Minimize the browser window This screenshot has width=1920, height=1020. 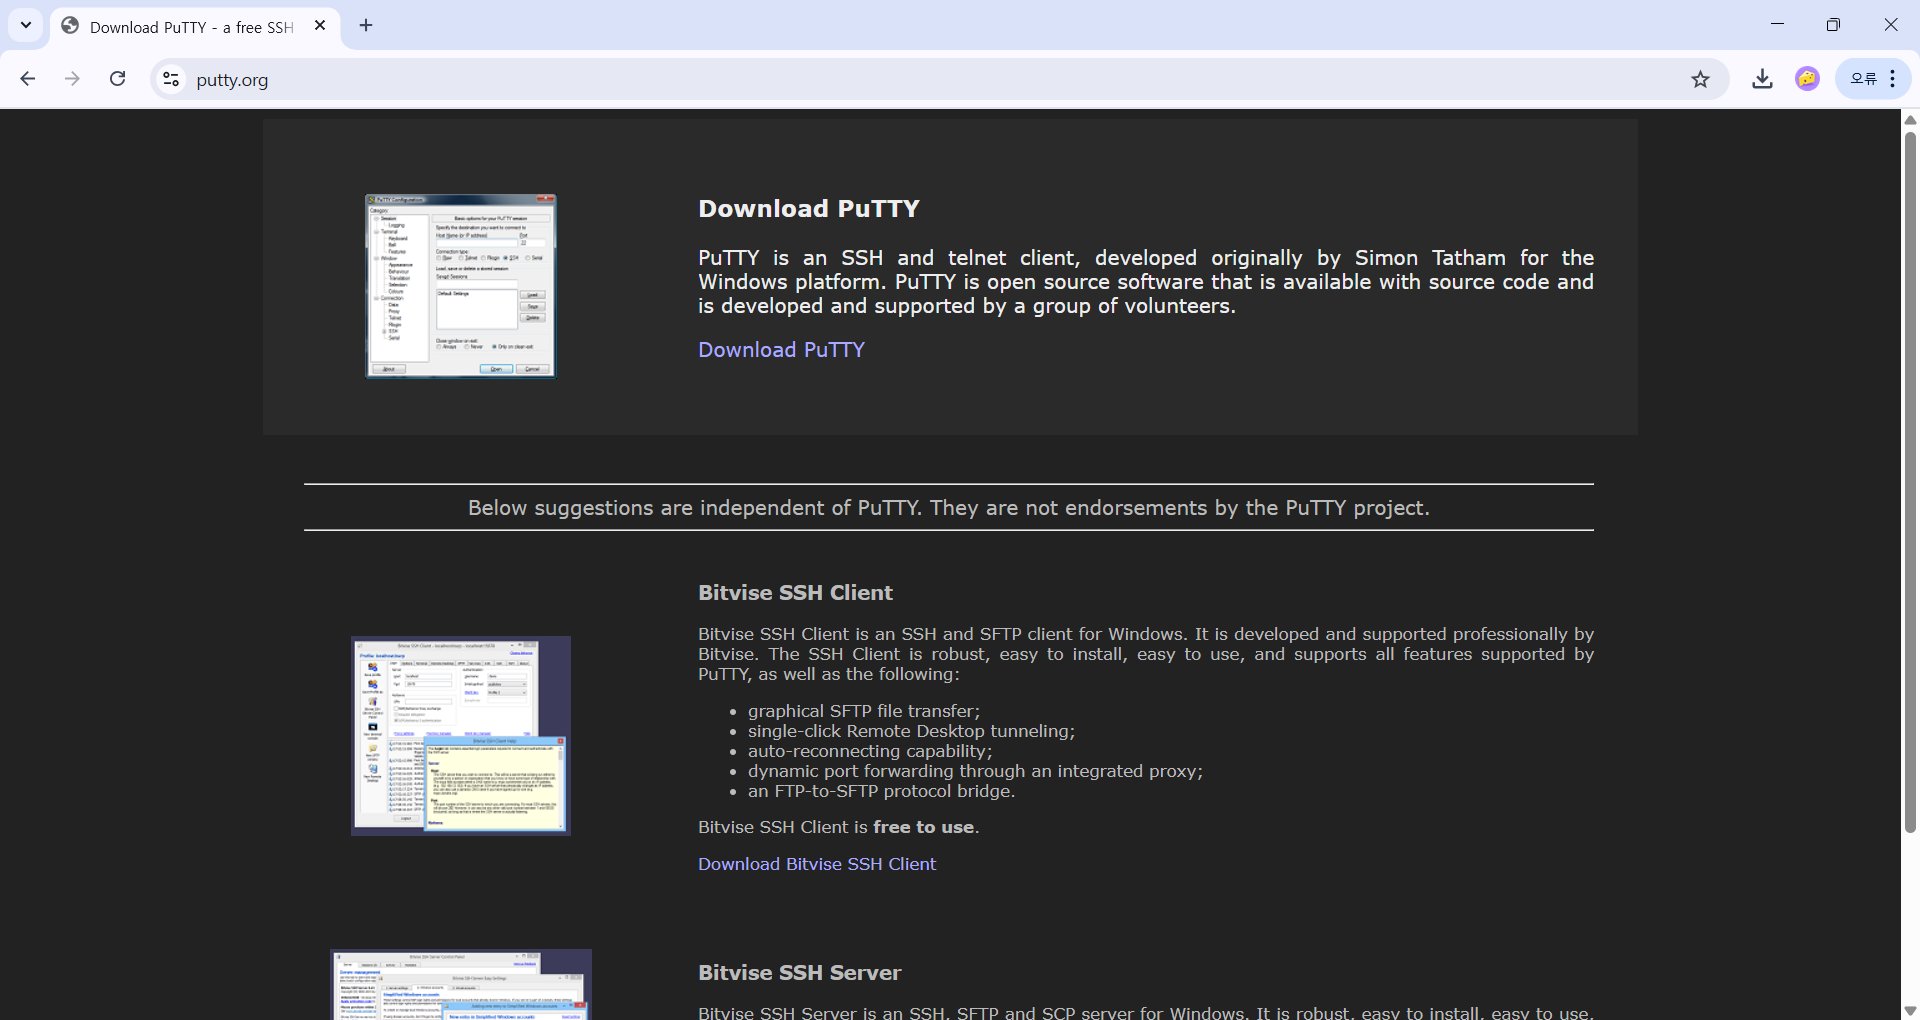pos(1777,24)
